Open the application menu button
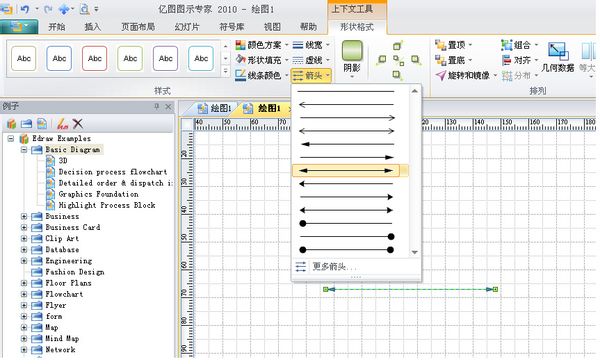This screenshot has width=600, height=364. (x=18, y=26)
